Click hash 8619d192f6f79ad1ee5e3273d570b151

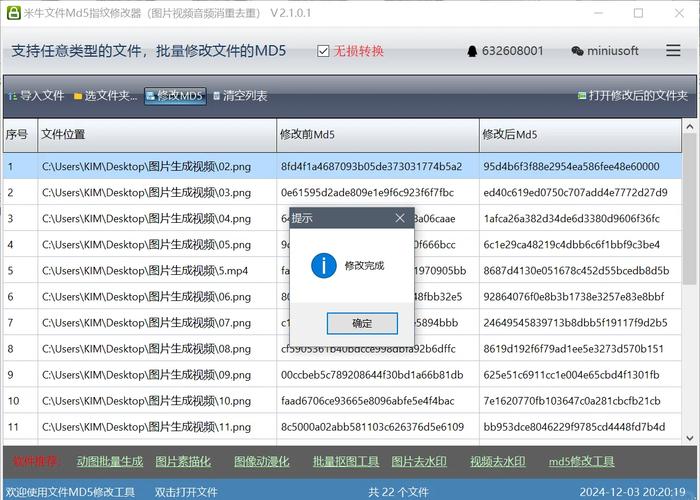574,349
